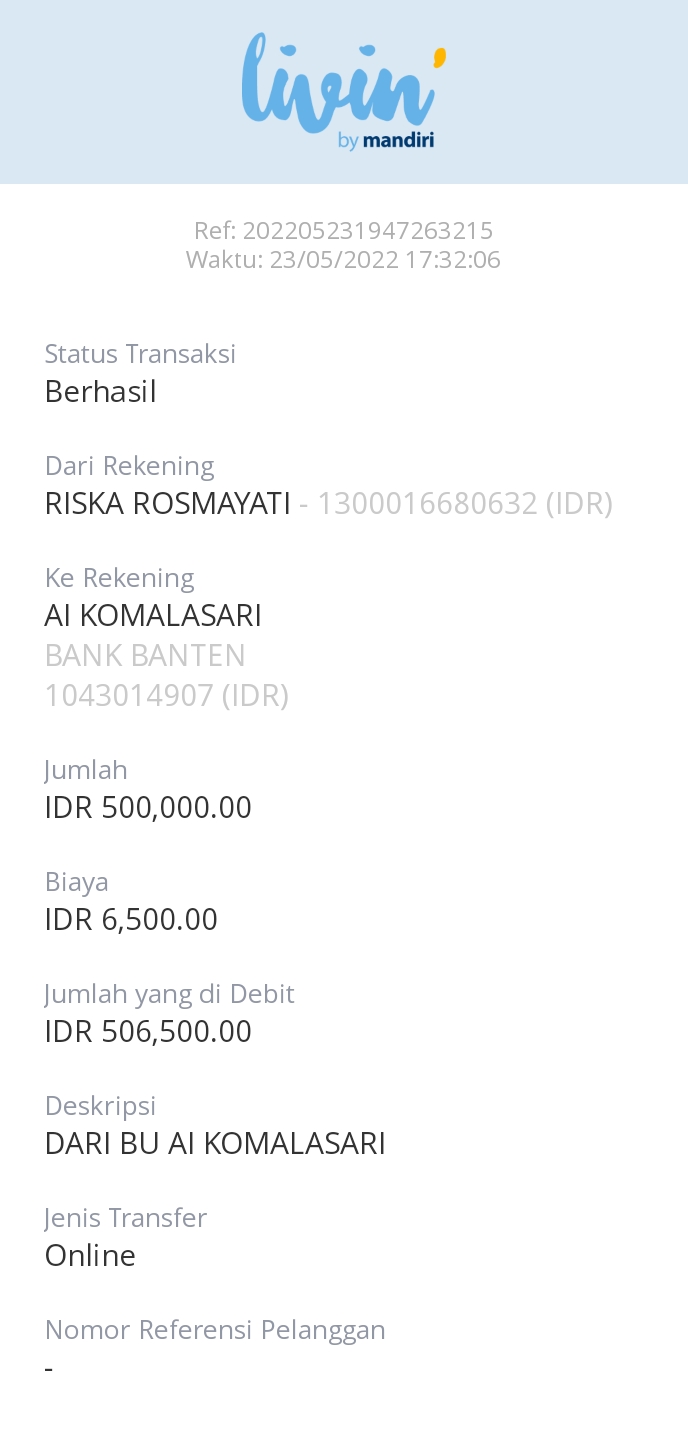Tap the Livin' by Mandiri logo

(x=343, y=92)
